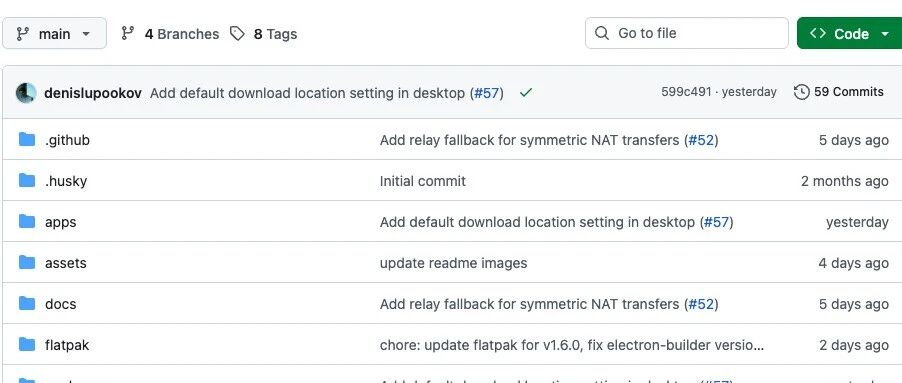
Task: Open the .husky folder
Action: pyautogui.click(x=66, y=181)
